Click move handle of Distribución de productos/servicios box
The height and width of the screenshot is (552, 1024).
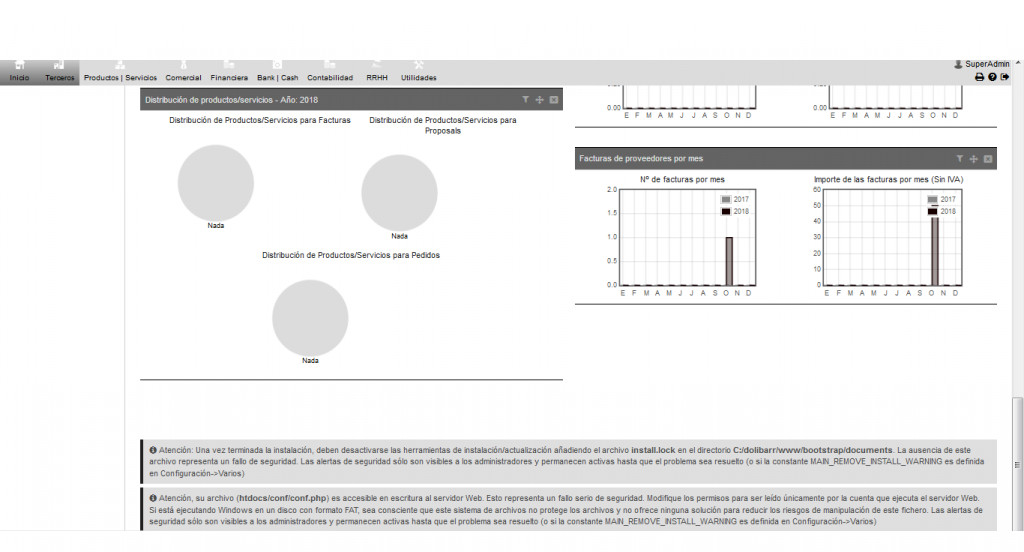click(539, 100)
